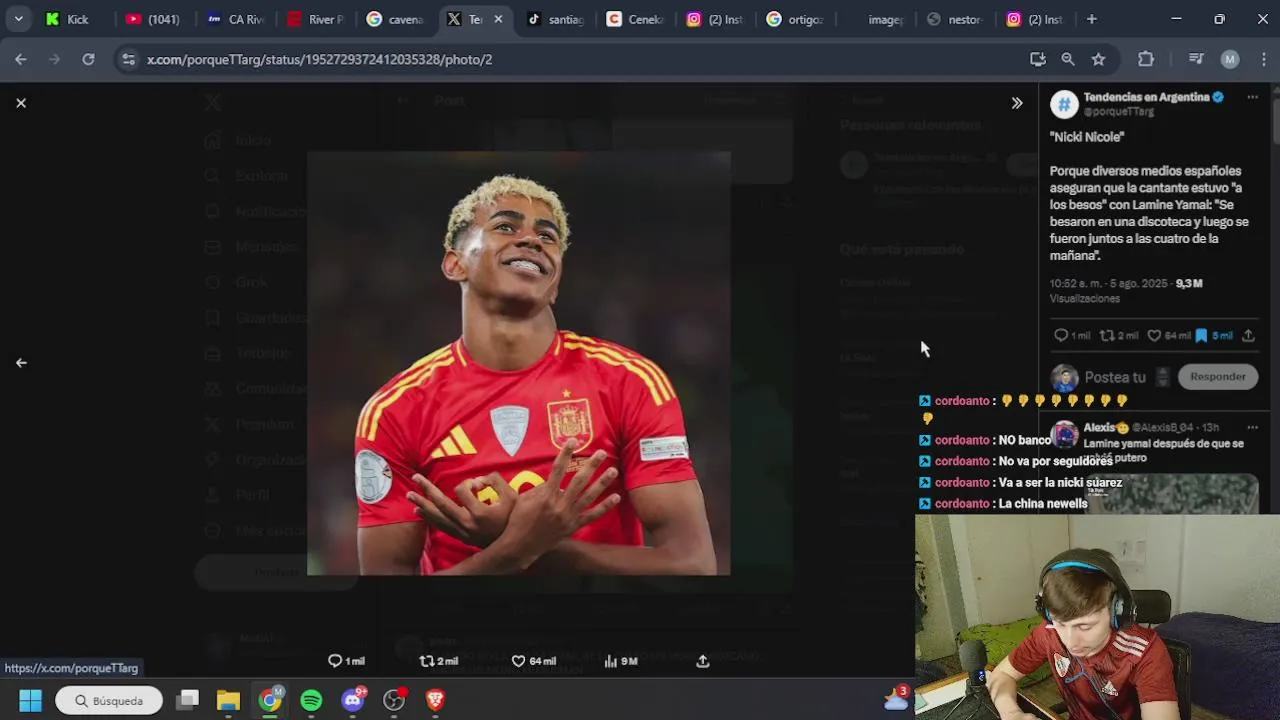The height and width of the screenshot is (720, 1280).
Task: Reload the page
Action: (x=88, y=60)
